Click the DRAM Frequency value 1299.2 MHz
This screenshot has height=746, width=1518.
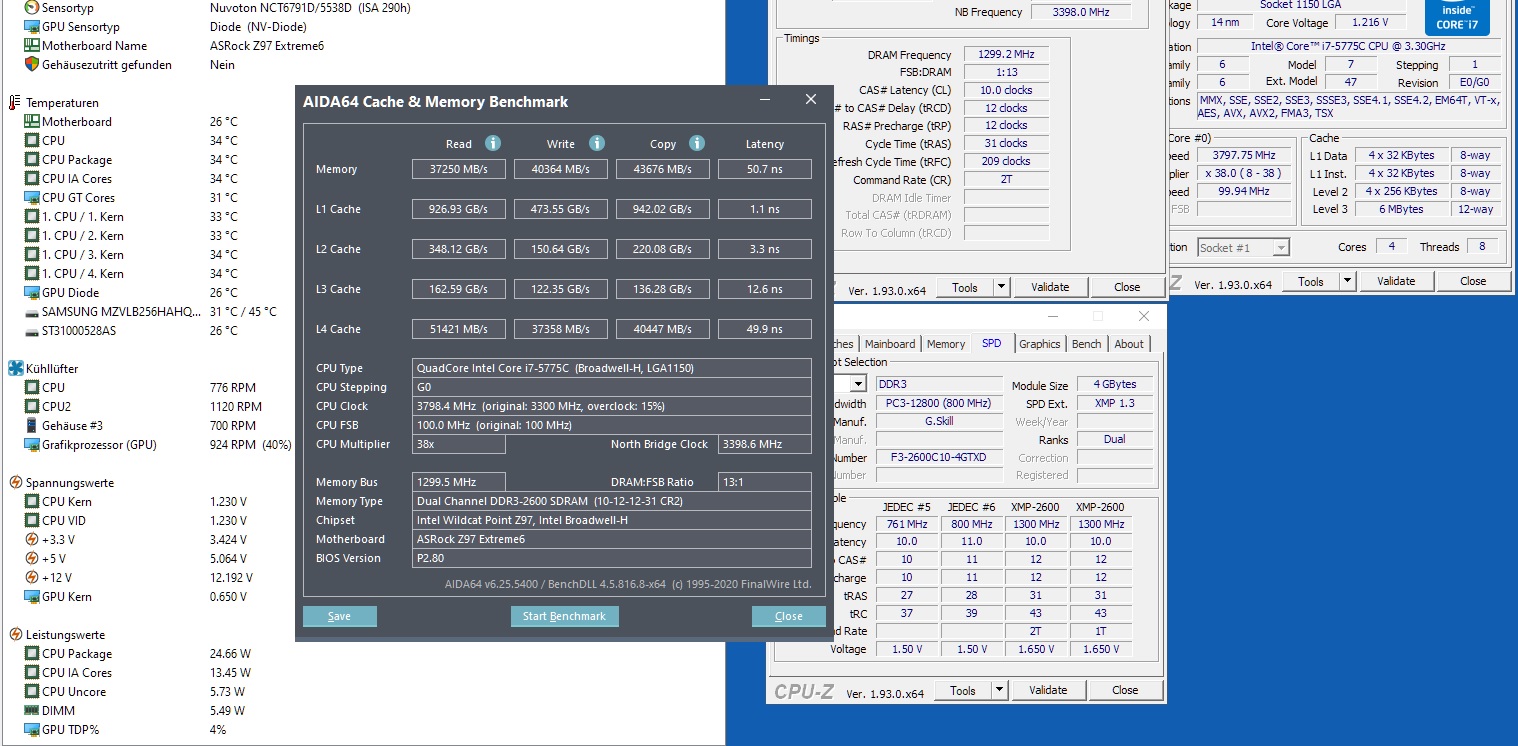point(1007,55)
